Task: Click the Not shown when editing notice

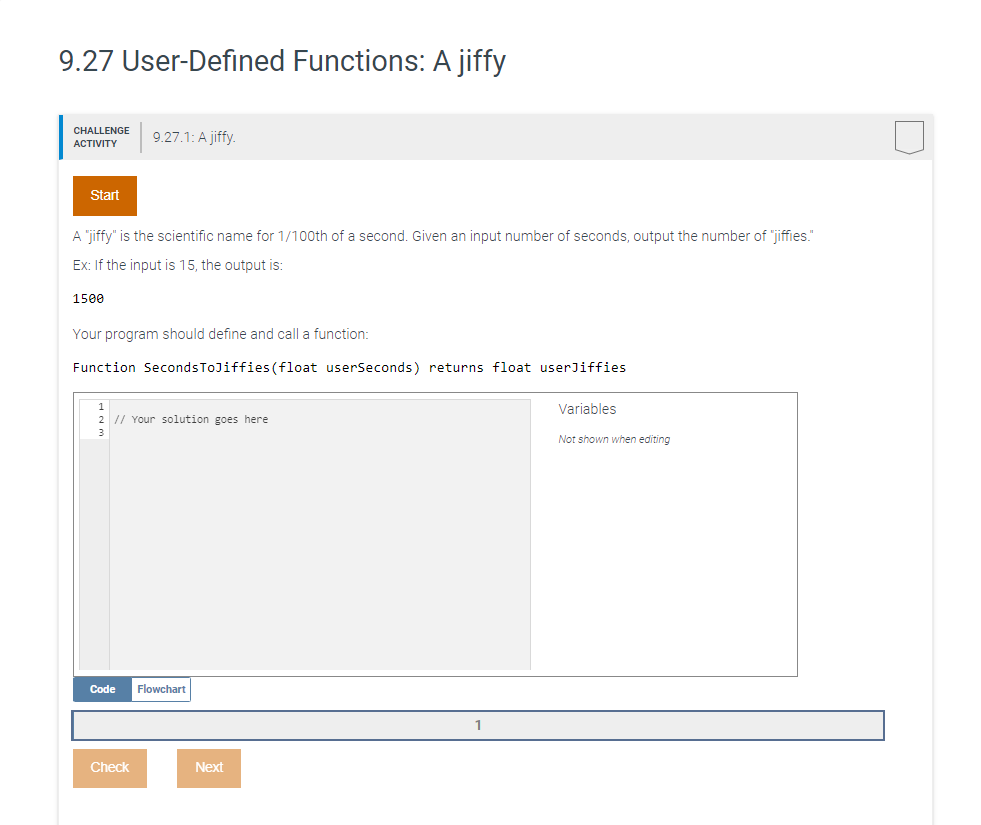Action: tap(614, 439)
